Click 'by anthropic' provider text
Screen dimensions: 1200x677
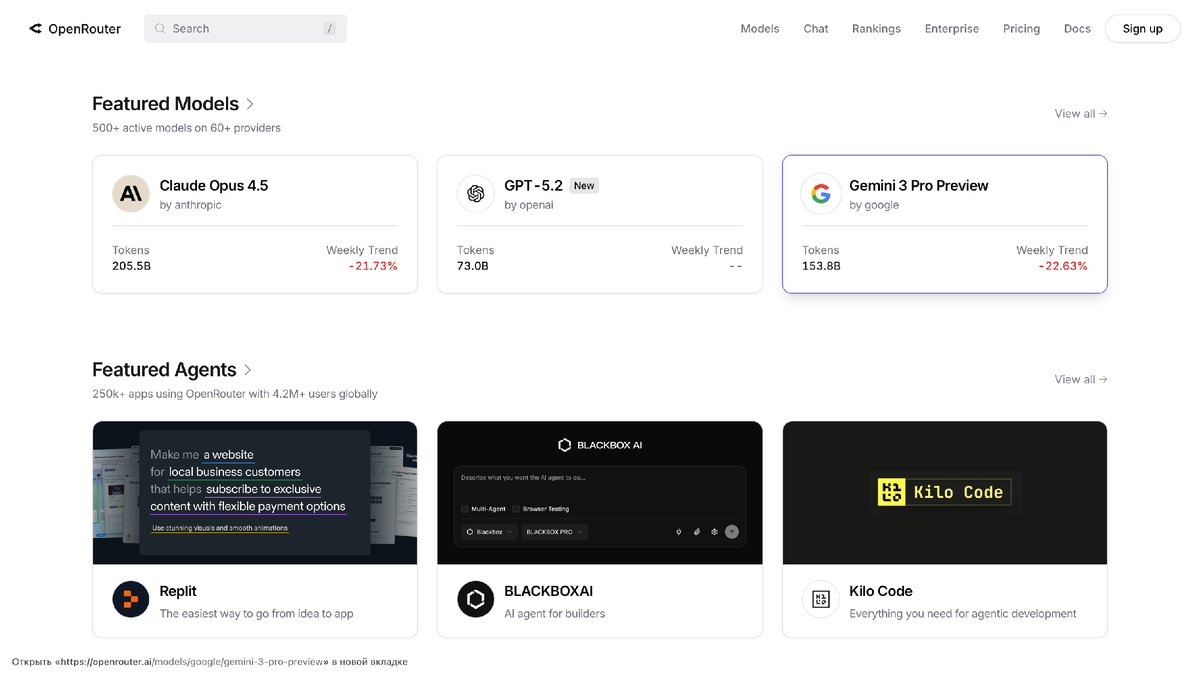pyautogui.click(x=191, y=205)
